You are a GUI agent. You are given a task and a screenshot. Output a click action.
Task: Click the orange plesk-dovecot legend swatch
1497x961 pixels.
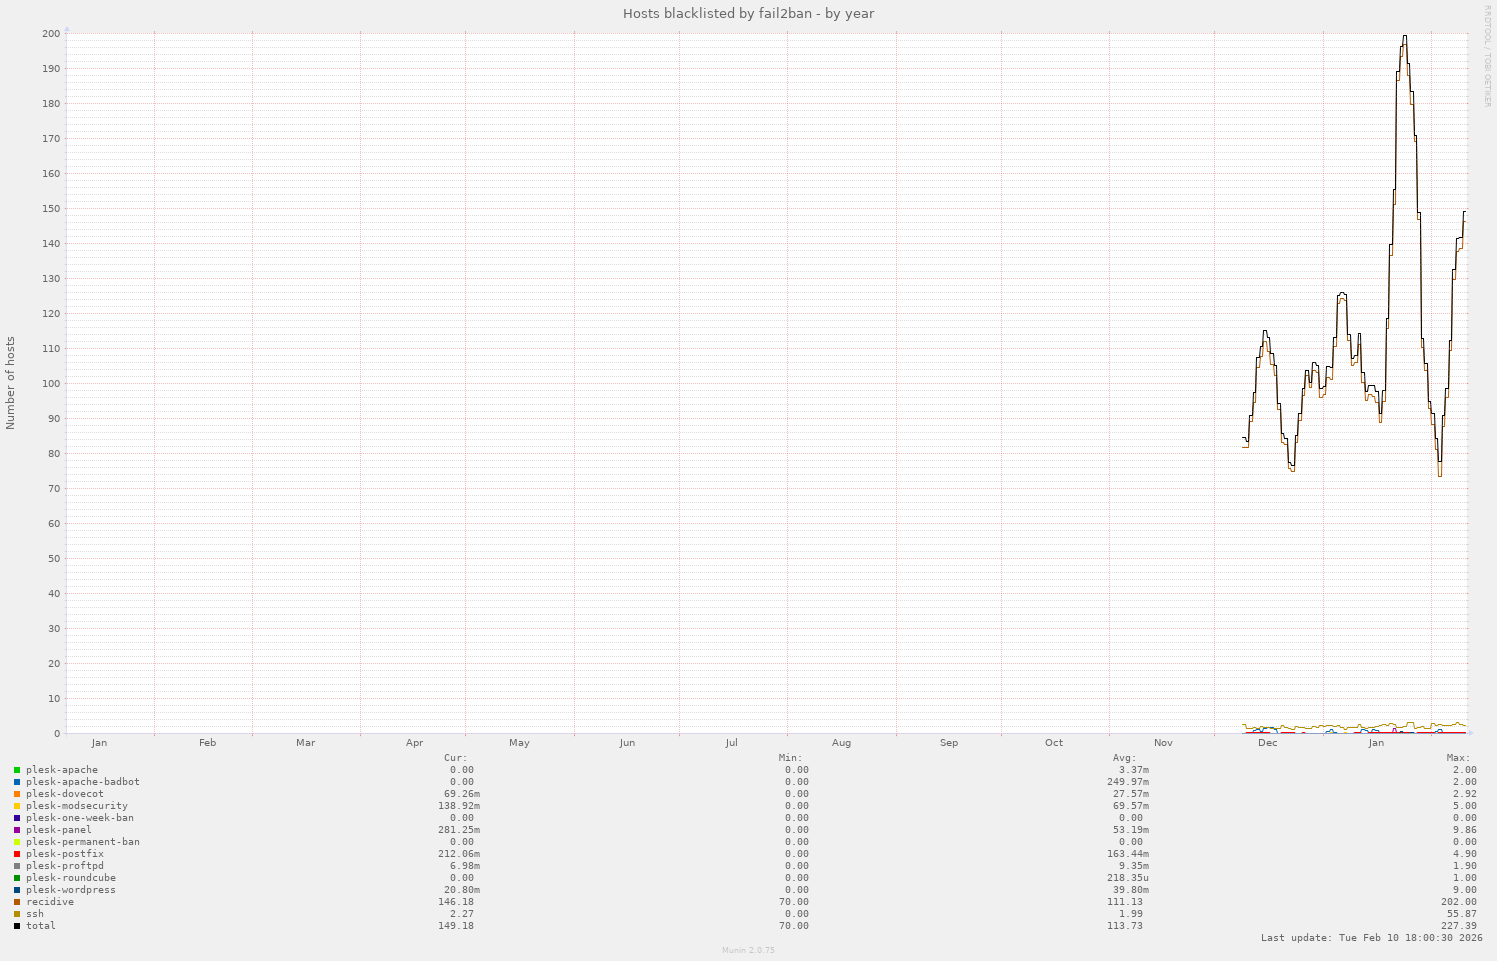tap(17, 794)
